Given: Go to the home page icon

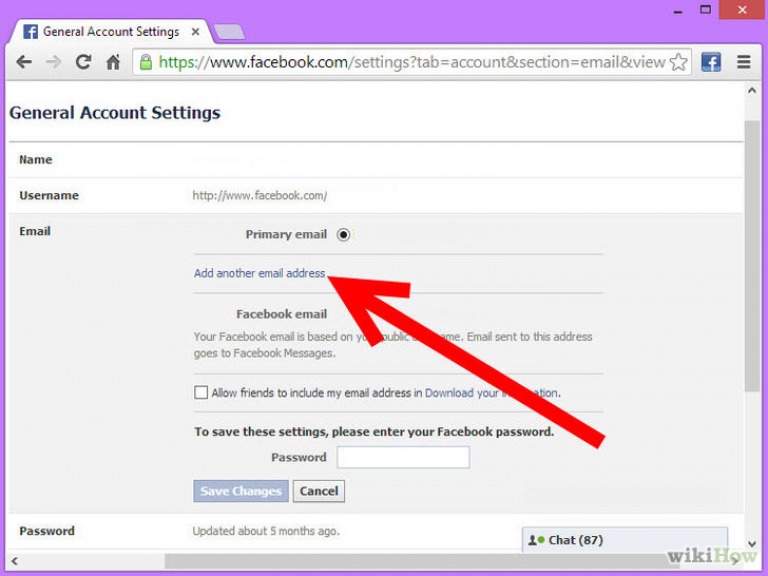Looking at the screenshot, I should click(x=113, y=62).
